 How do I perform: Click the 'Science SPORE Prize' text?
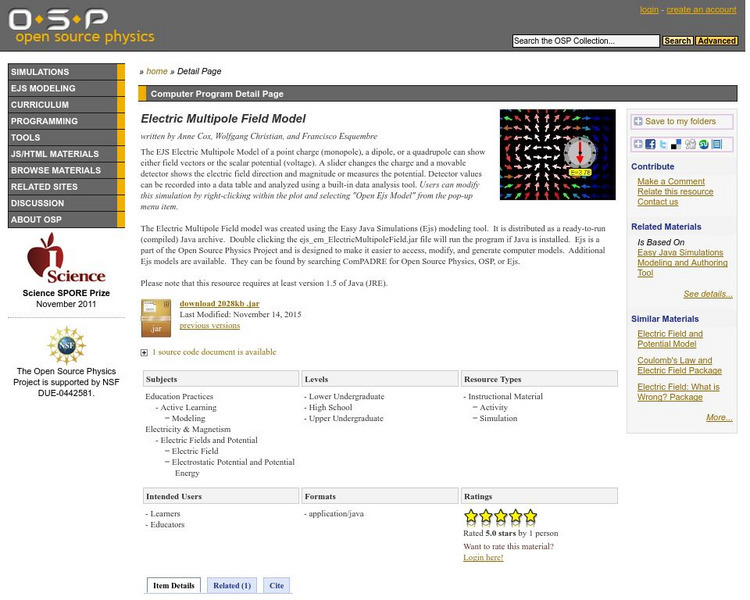click(66, 293)
